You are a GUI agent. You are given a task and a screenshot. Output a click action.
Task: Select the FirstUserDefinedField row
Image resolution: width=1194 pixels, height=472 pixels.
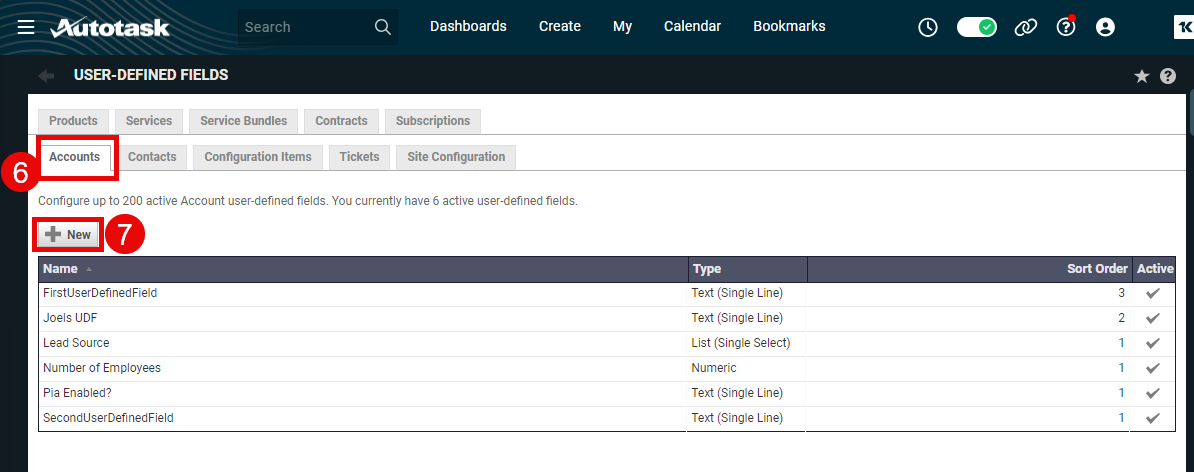(607, 293)
